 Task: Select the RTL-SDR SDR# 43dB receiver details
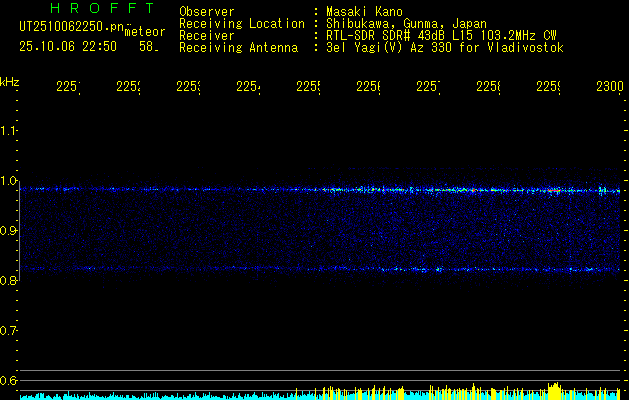pos(441,36)
